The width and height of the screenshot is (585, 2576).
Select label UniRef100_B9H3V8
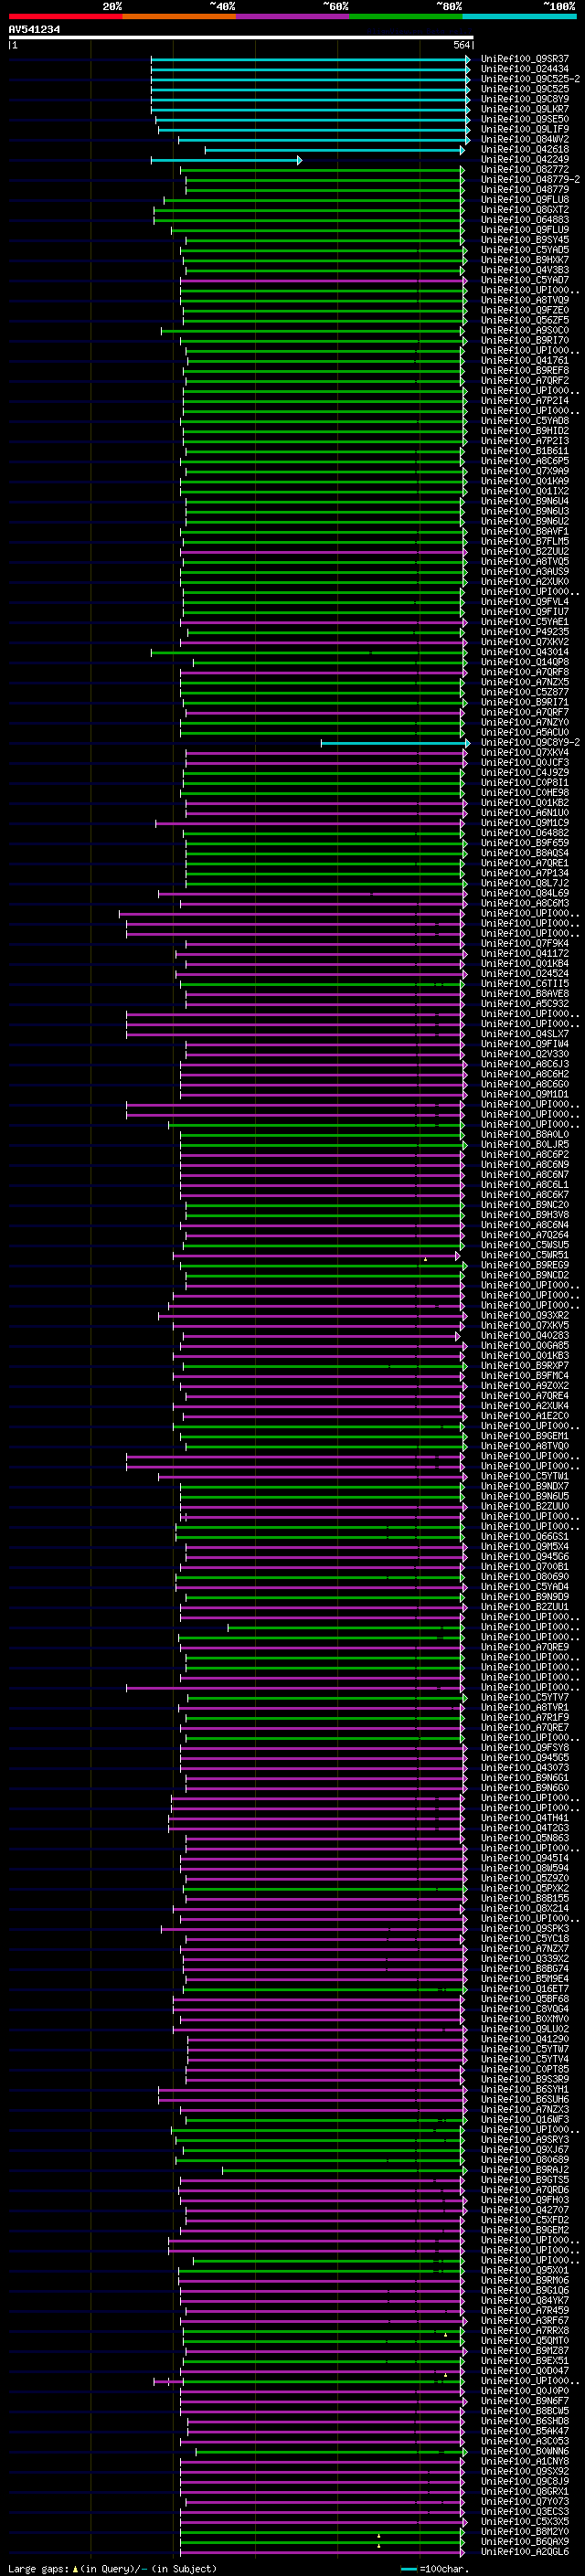(x=525, y=1215)
